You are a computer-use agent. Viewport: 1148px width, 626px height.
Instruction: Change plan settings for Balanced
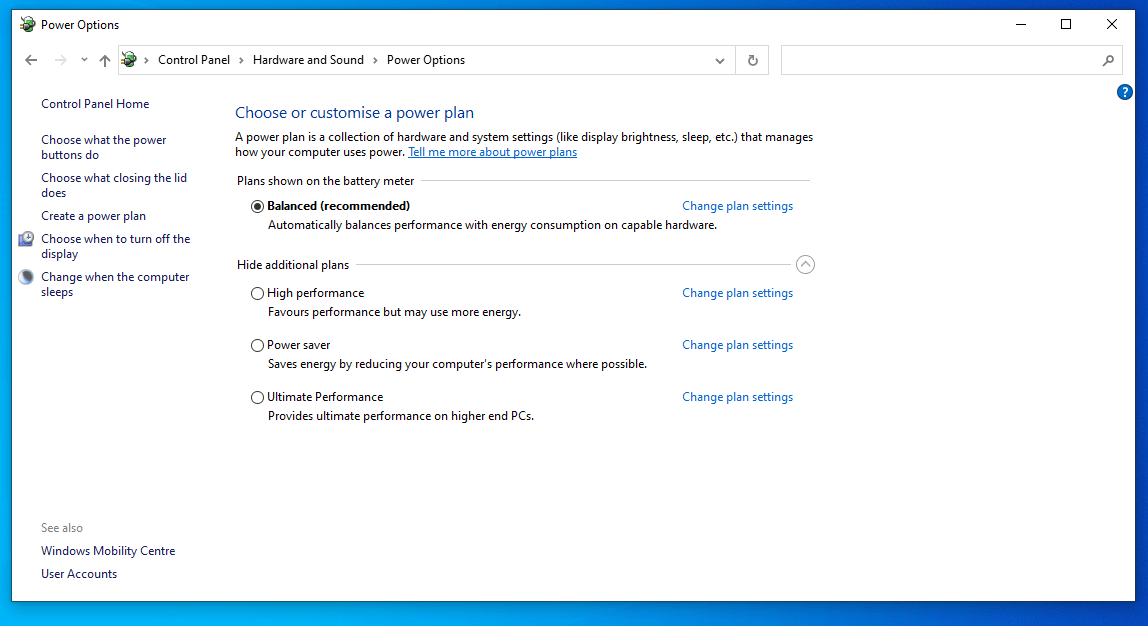click(737, 206)
